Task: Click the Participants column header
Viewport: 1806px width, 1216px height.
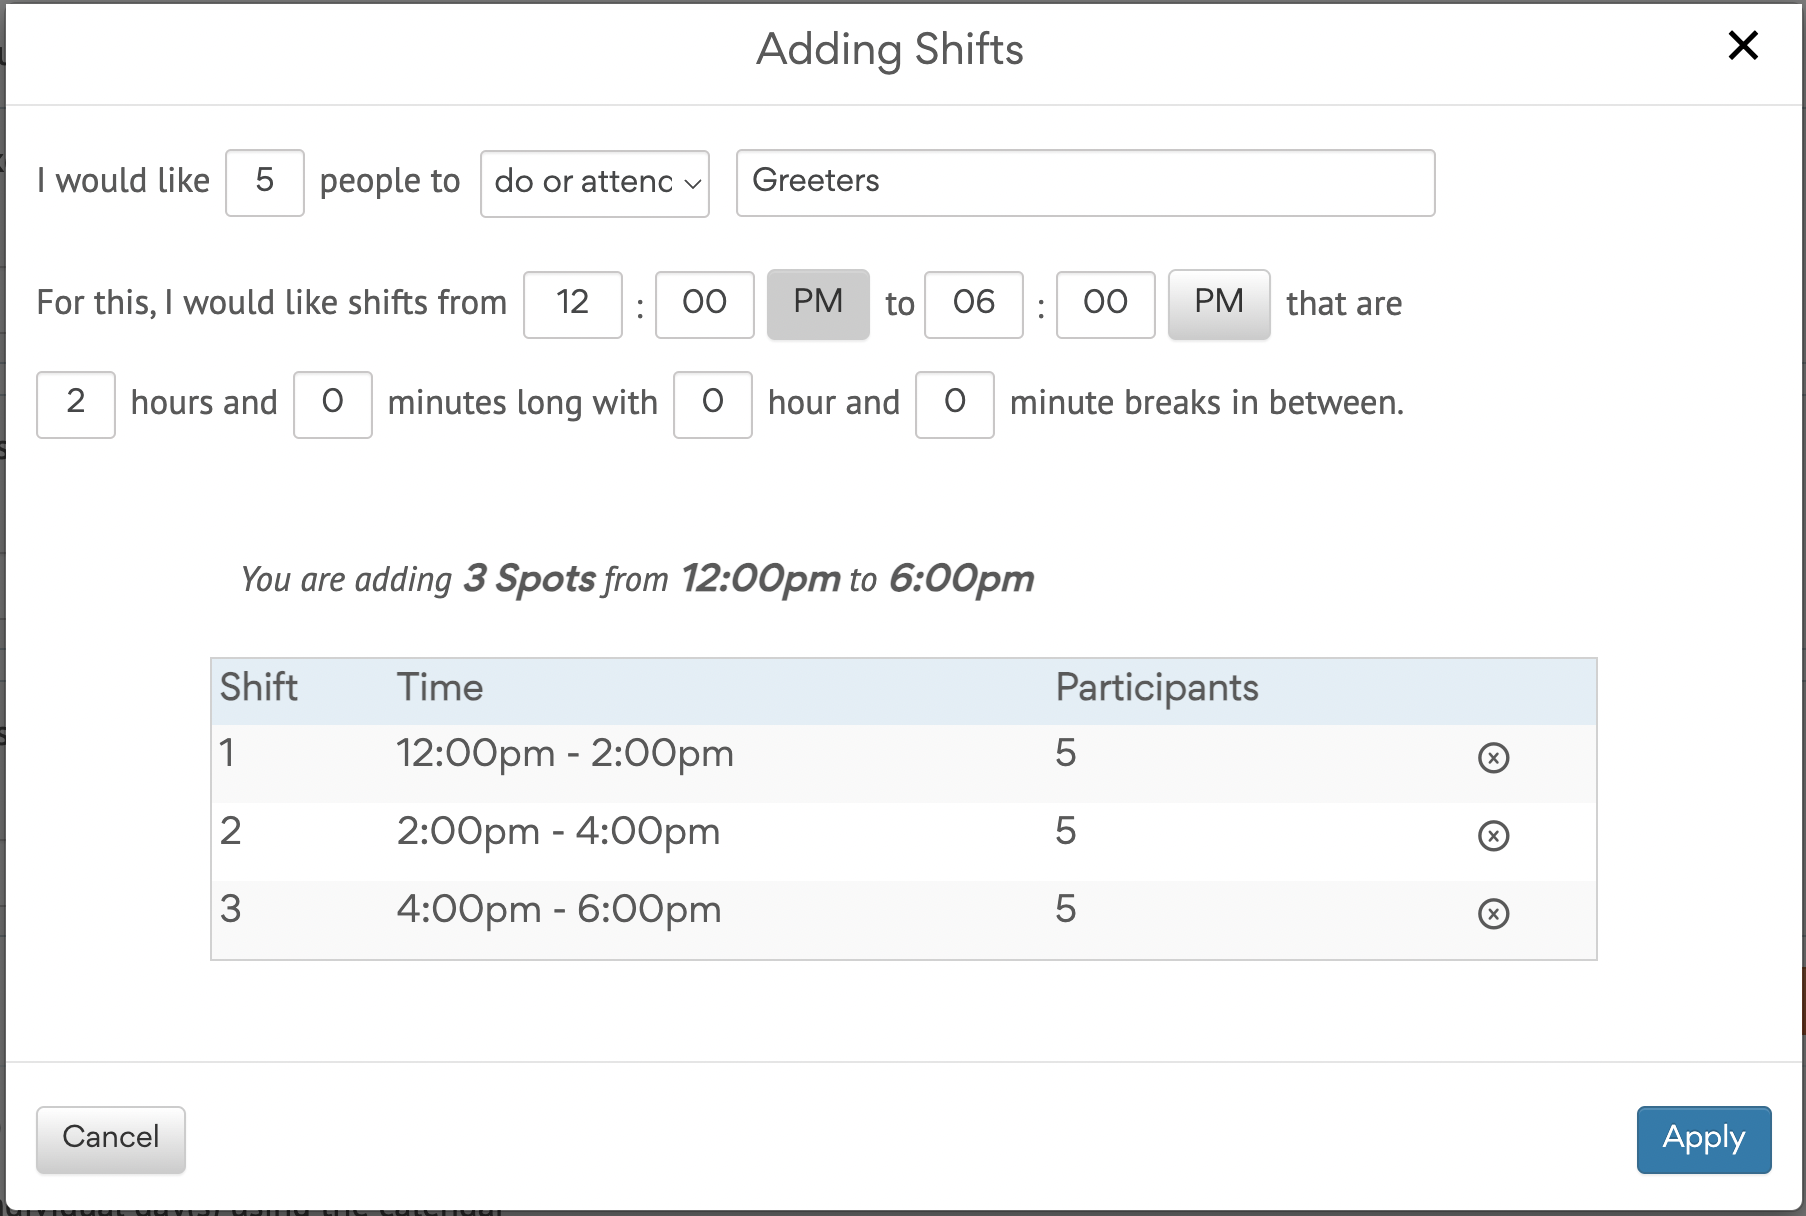Action: 1157,689
